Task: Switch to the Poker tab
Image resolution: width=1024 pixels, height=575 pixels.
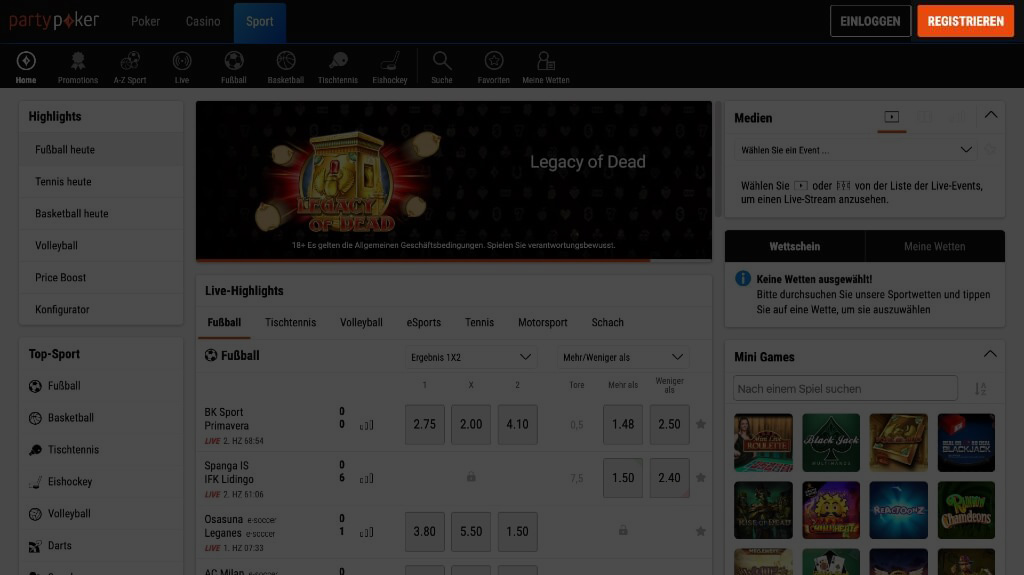Action: [145, 22]
